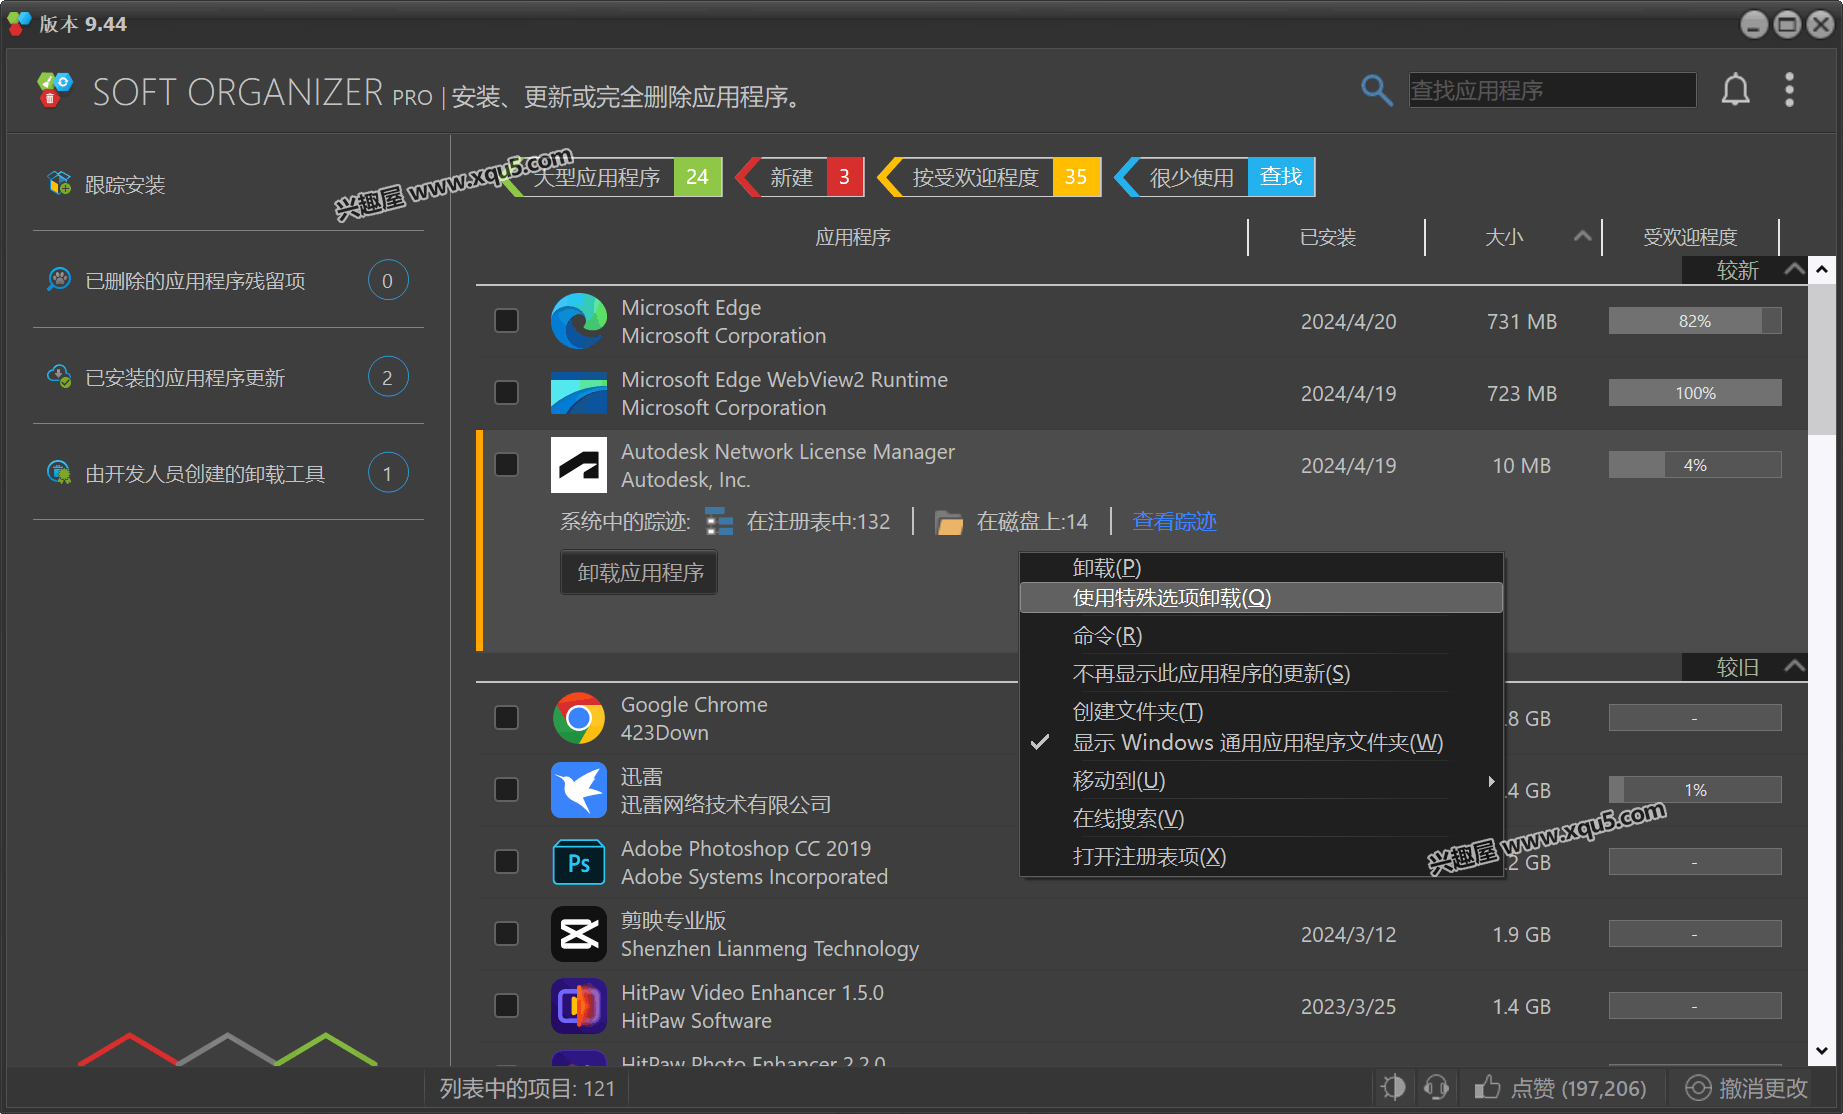Click the Edge WebView2 Runtime icon
This screenshot has height=1114, width=1843.
click(579, 393)
